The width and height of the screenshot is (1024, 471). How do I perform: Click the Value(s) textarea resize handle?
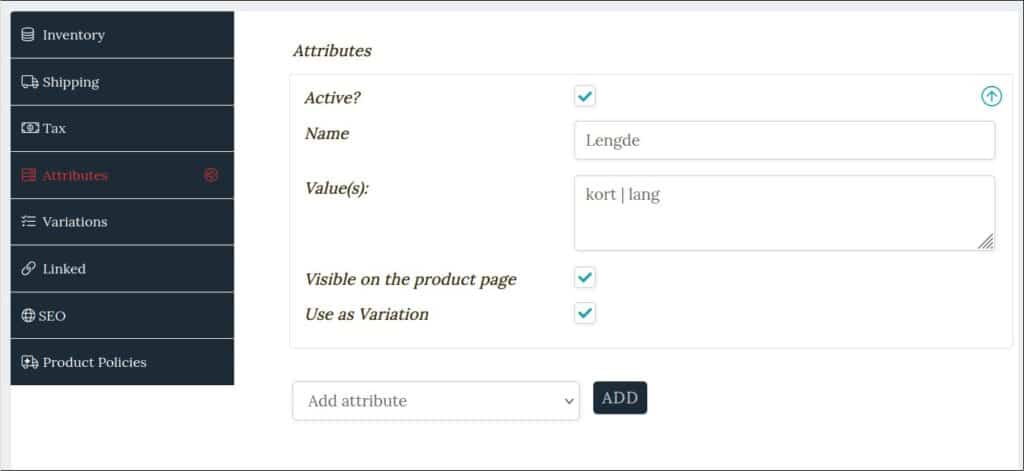(x=986, y=242)
